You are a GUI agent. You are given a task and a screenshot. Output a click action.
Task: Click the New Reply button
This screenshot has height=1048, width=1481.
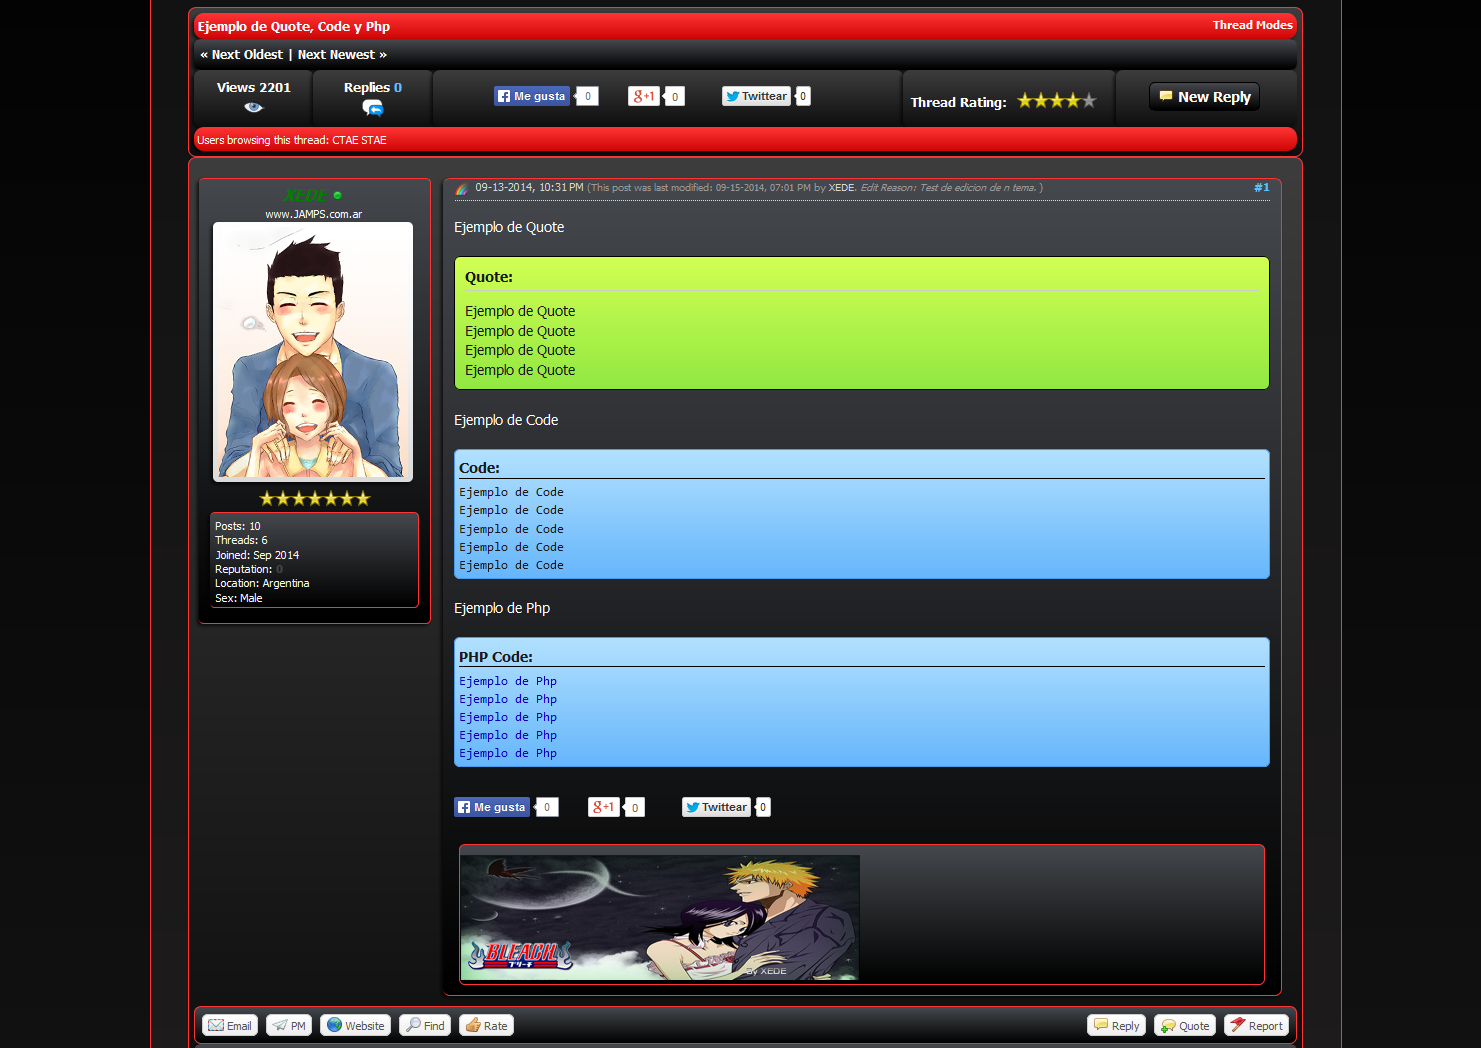click(x=1204, y=97)
